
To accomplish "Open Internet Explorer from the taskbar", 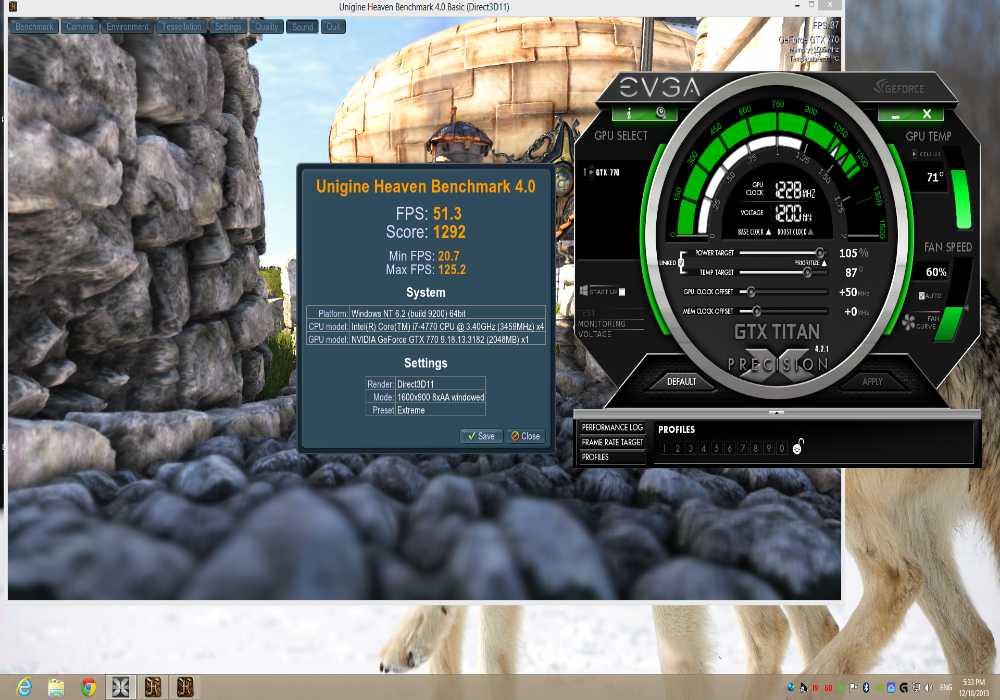I will point(24,687).
